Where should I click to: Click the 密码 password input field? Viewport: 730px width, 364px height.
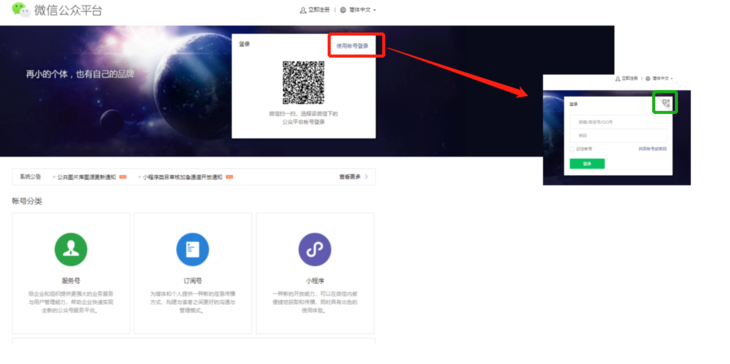click(618, 135)
